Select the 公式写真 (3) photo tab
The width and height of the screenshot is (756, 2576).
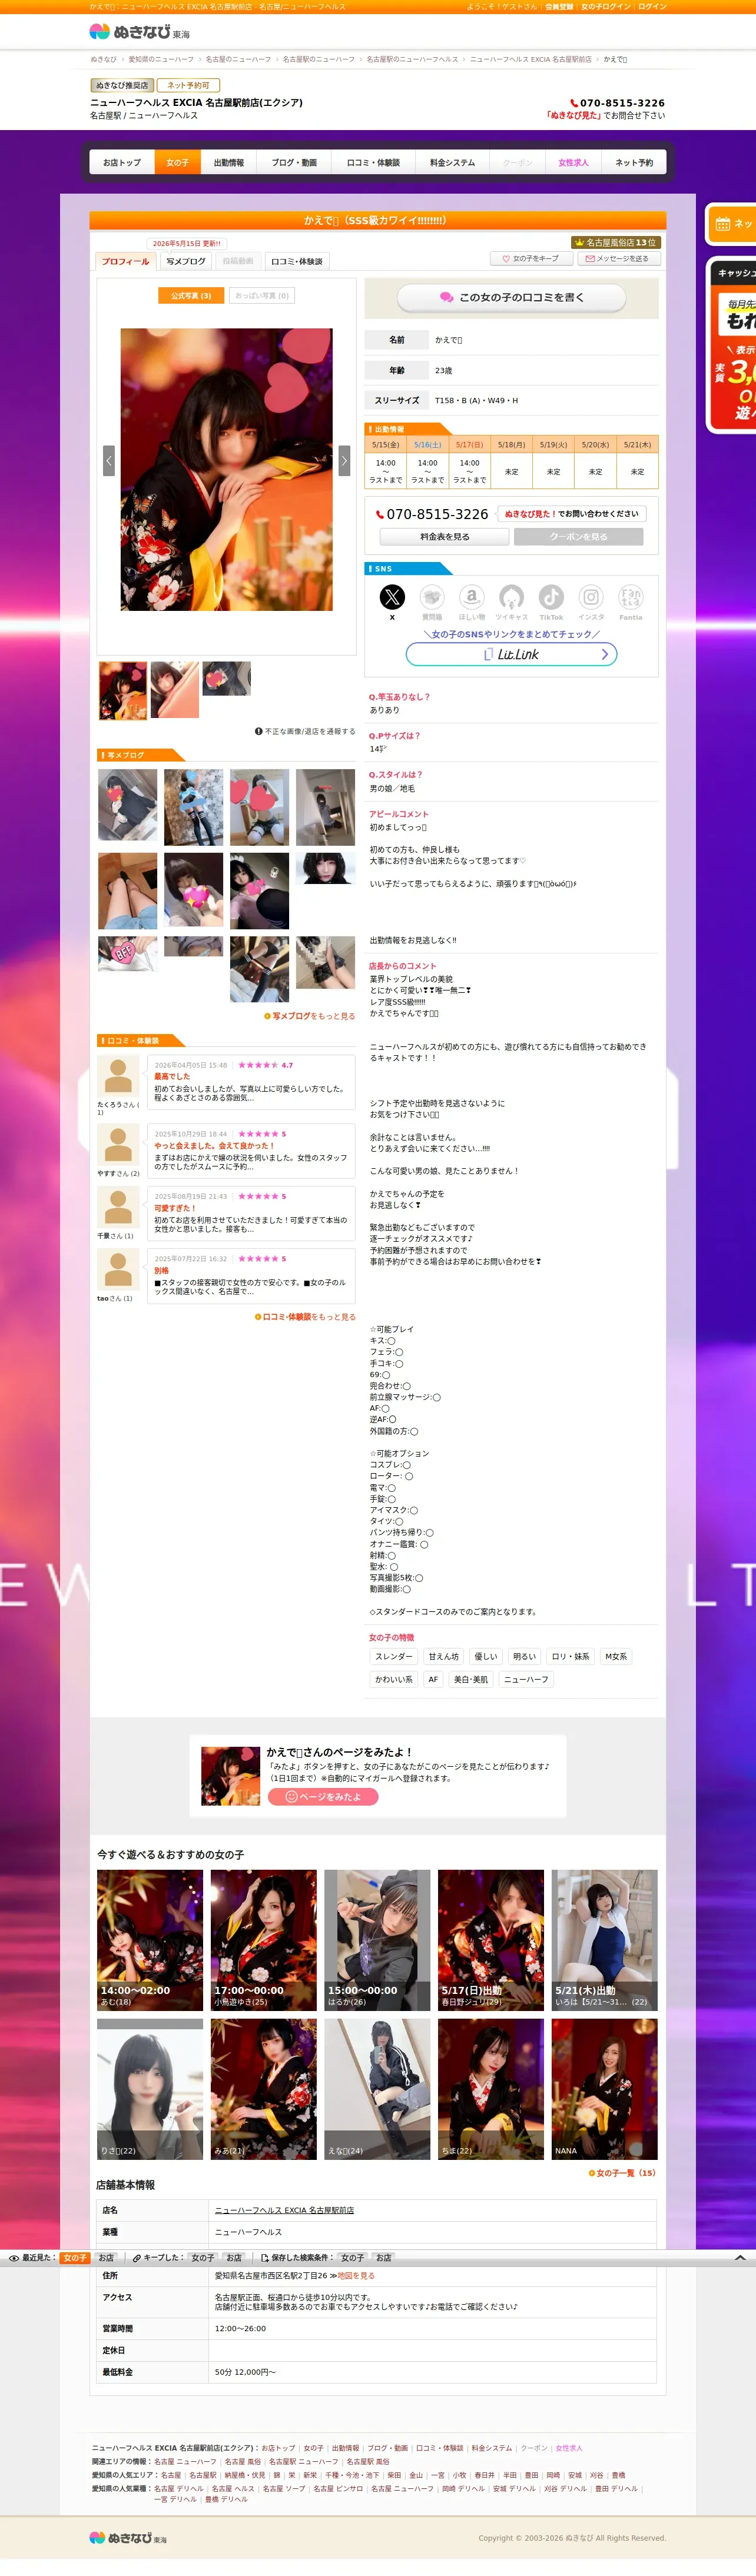pyautogui.click(x=191, y=295)
